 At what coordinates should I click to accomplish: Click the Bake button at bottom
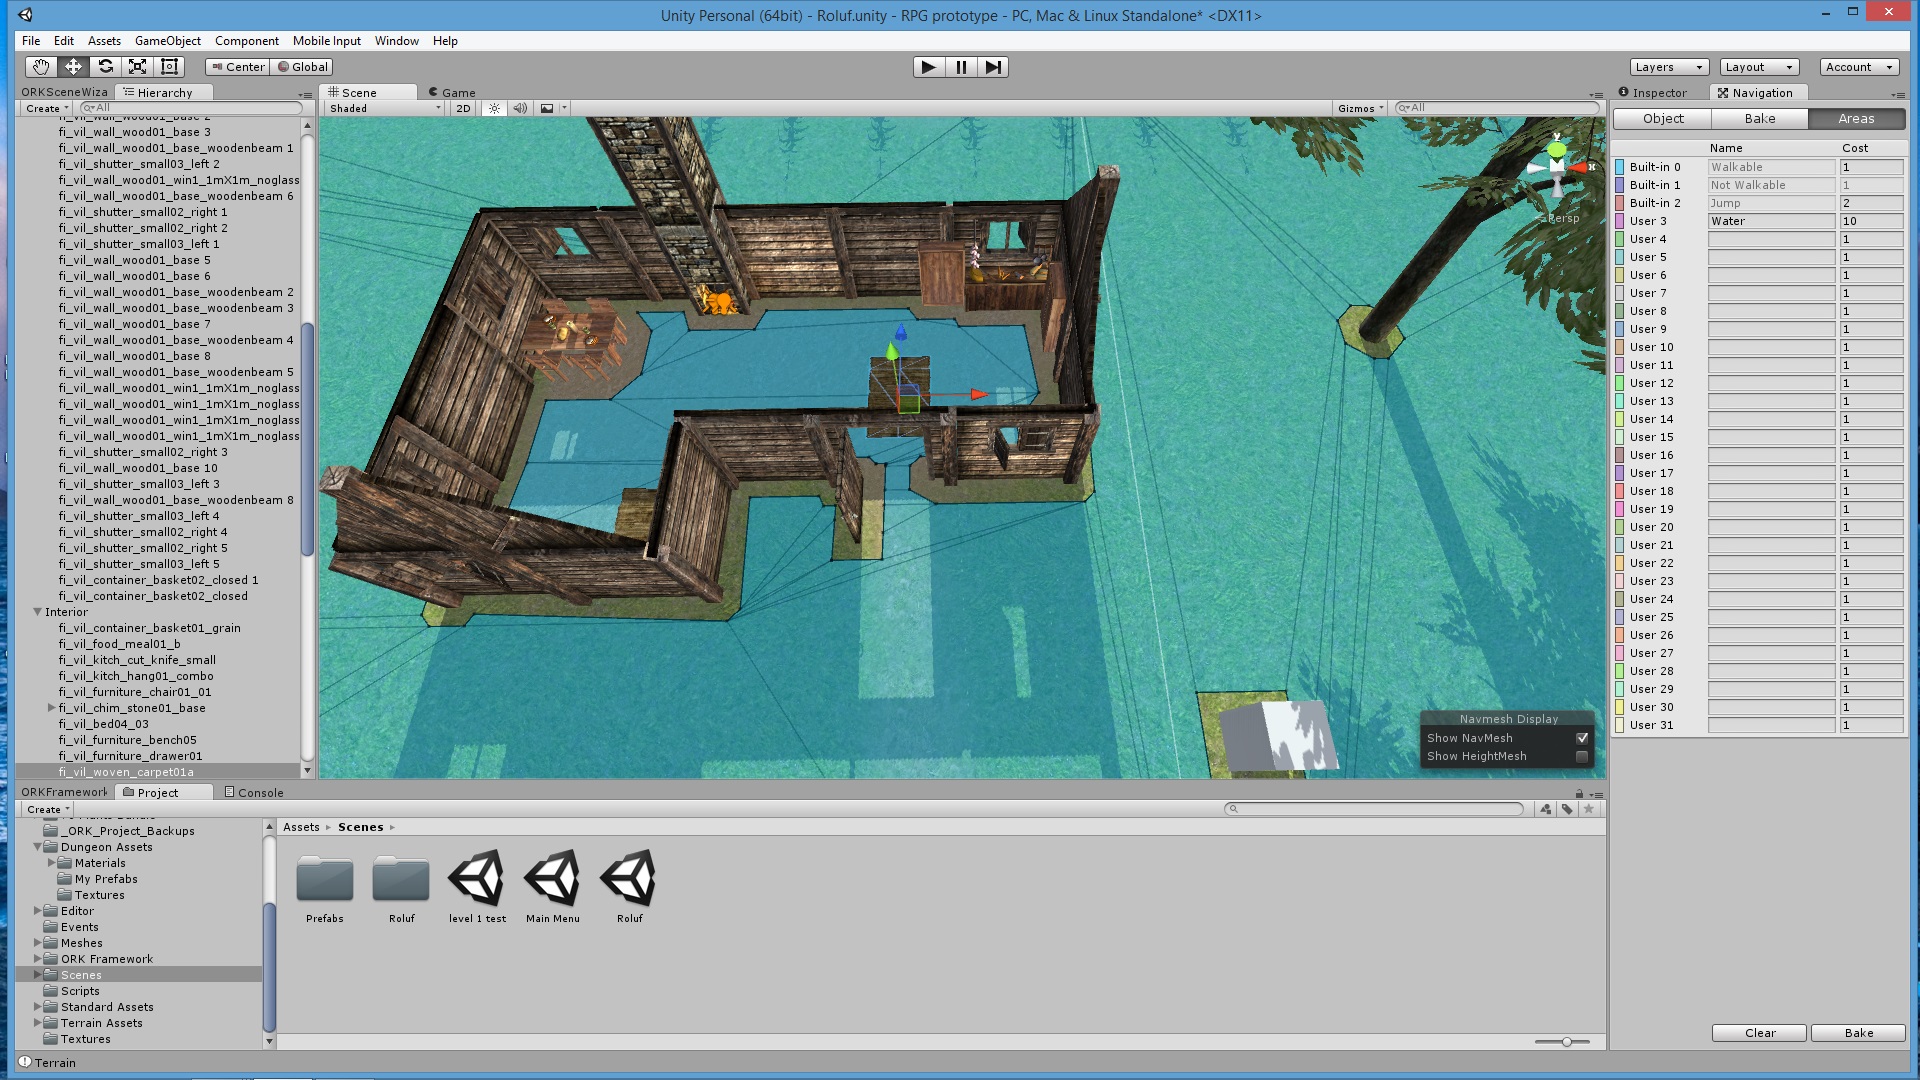click(x=1858, y=1033)
